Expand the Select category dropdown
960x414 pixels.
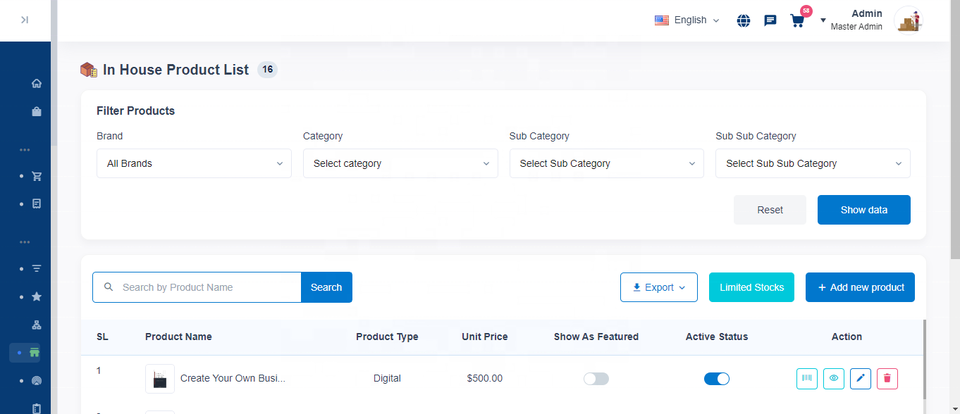[400, 163]
